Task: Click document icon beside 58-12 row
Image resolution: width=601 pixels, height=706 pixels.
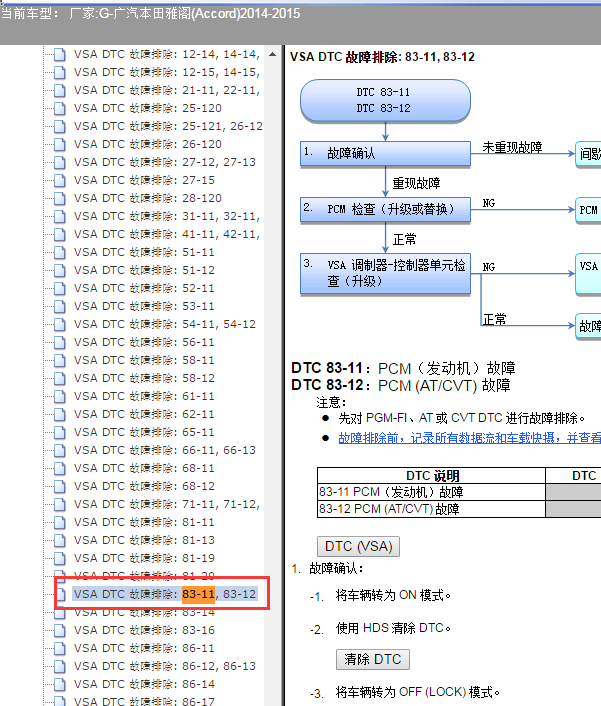Action: [59, 378]
